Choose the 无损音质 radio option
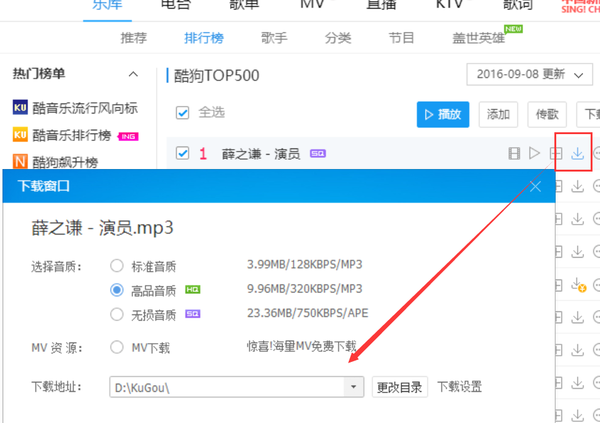 117,314
